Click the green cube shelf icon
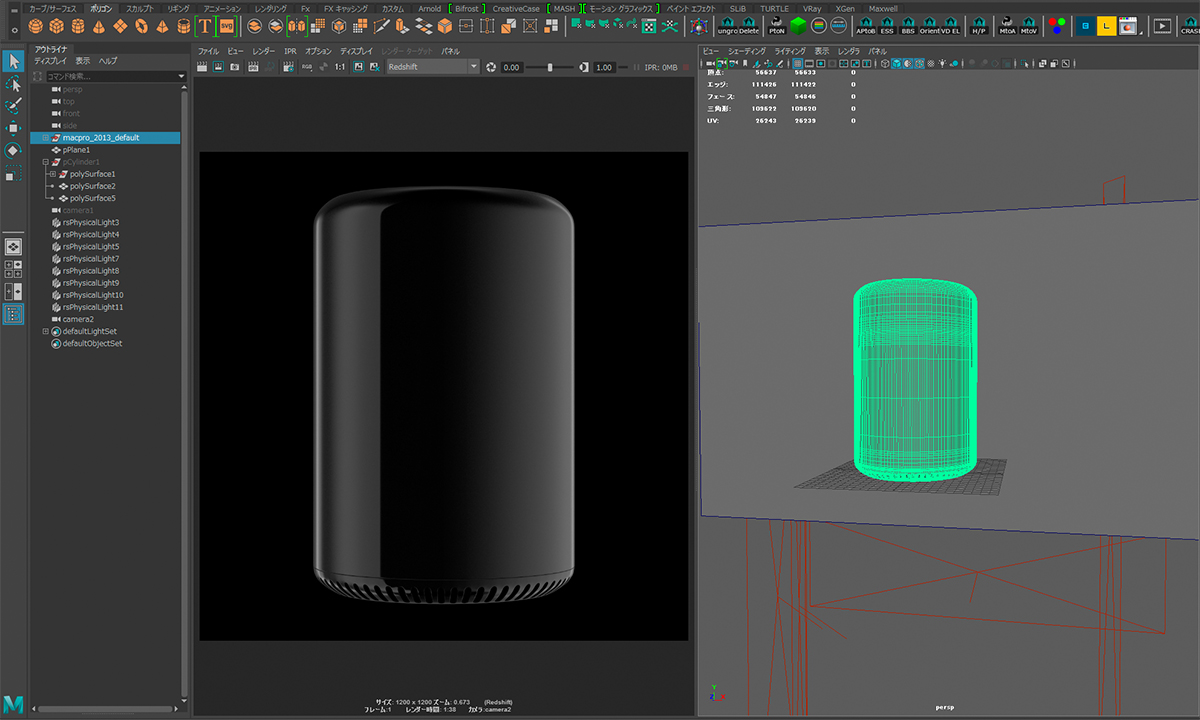Image resolution: width=1200 pixels, height=720 pixels. tap(798, 26)
